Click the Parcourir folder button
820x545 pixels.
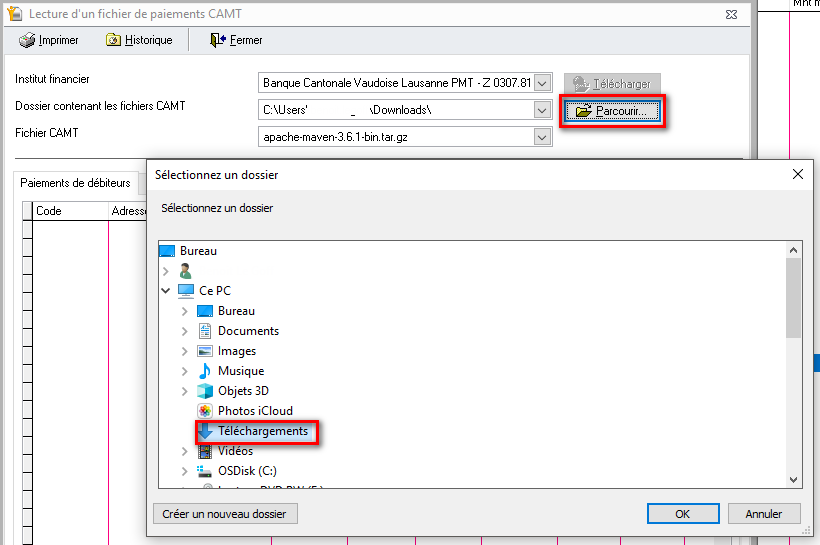click(612, 111)
